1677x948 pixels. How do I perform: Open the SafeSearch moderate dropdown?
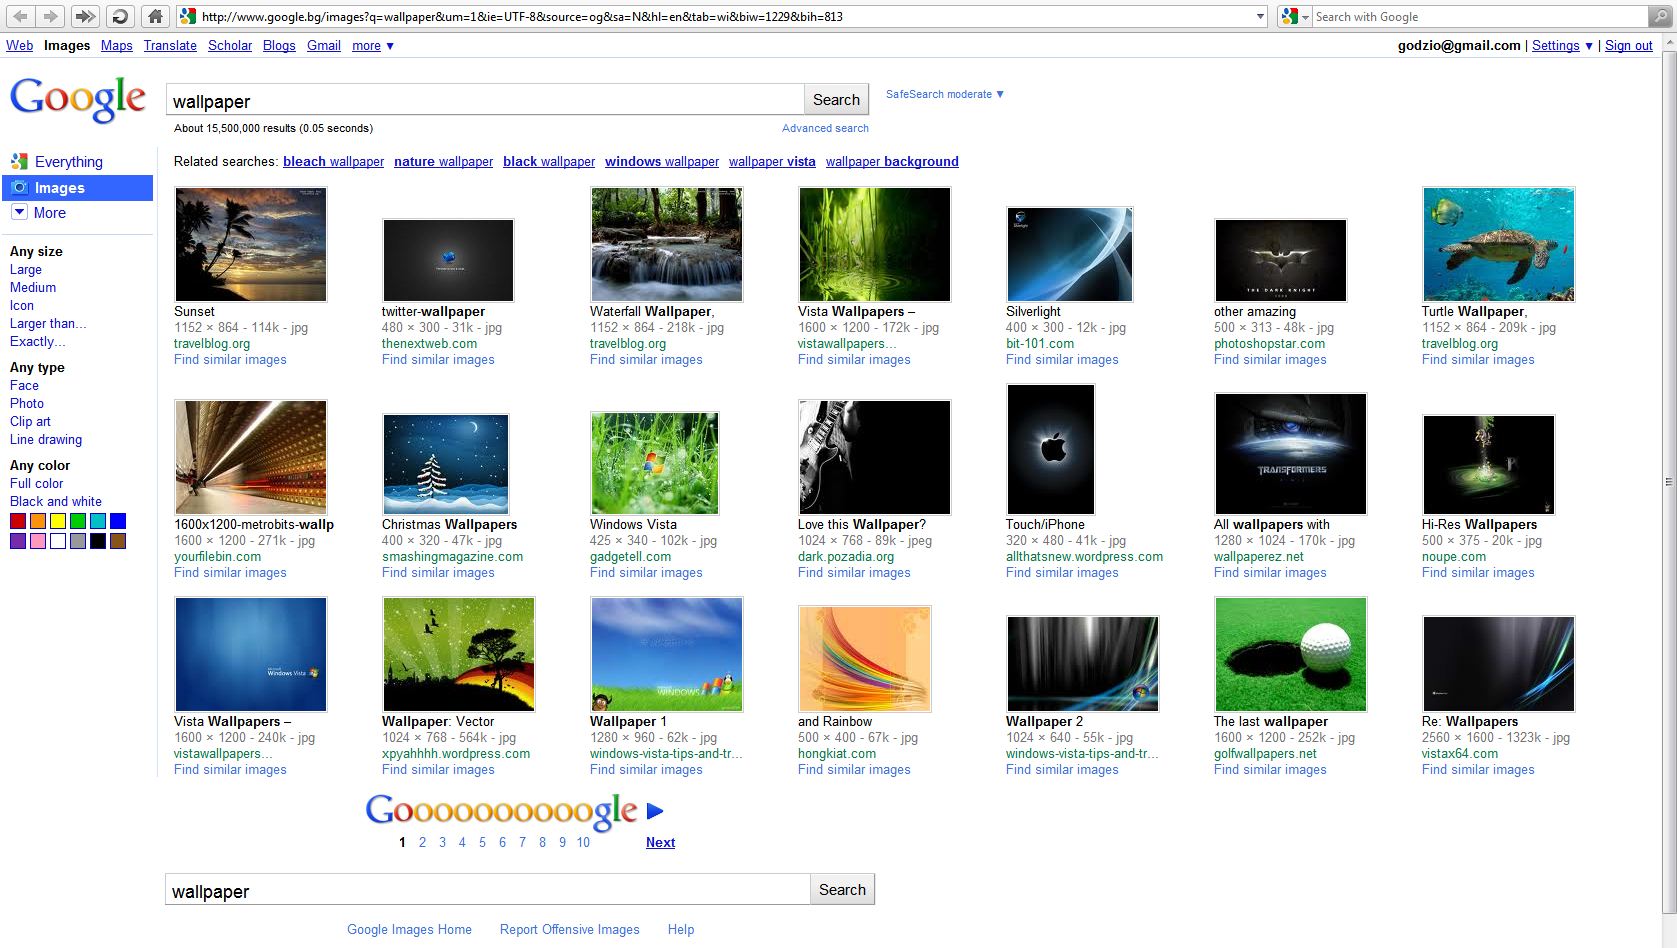tap(944, 94)
